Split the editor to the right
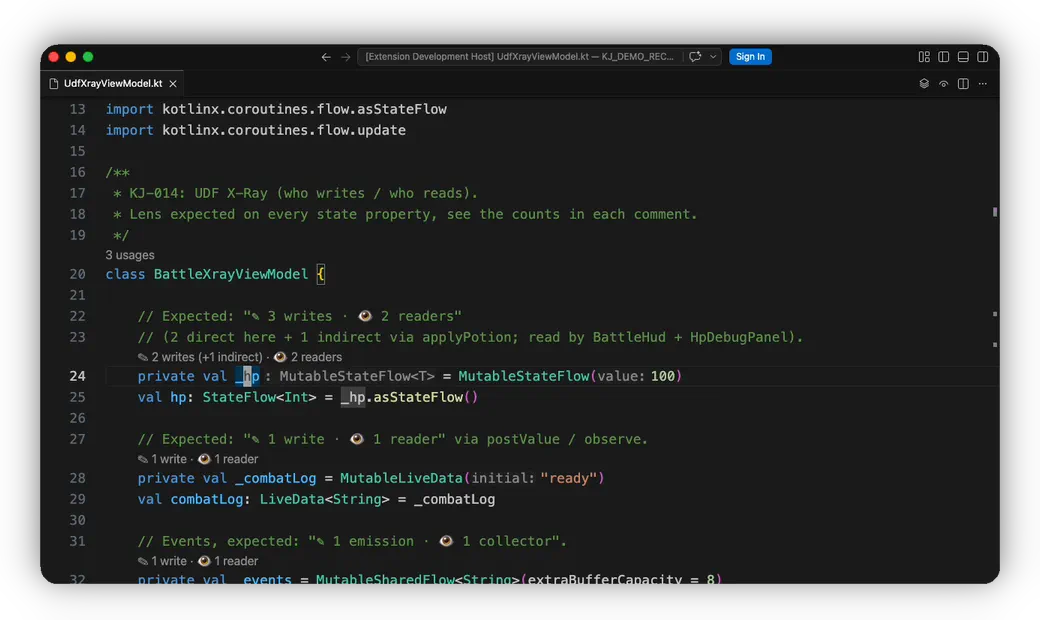The height and width of the screenshot is (620, 1040). click(x=963, y=84)
